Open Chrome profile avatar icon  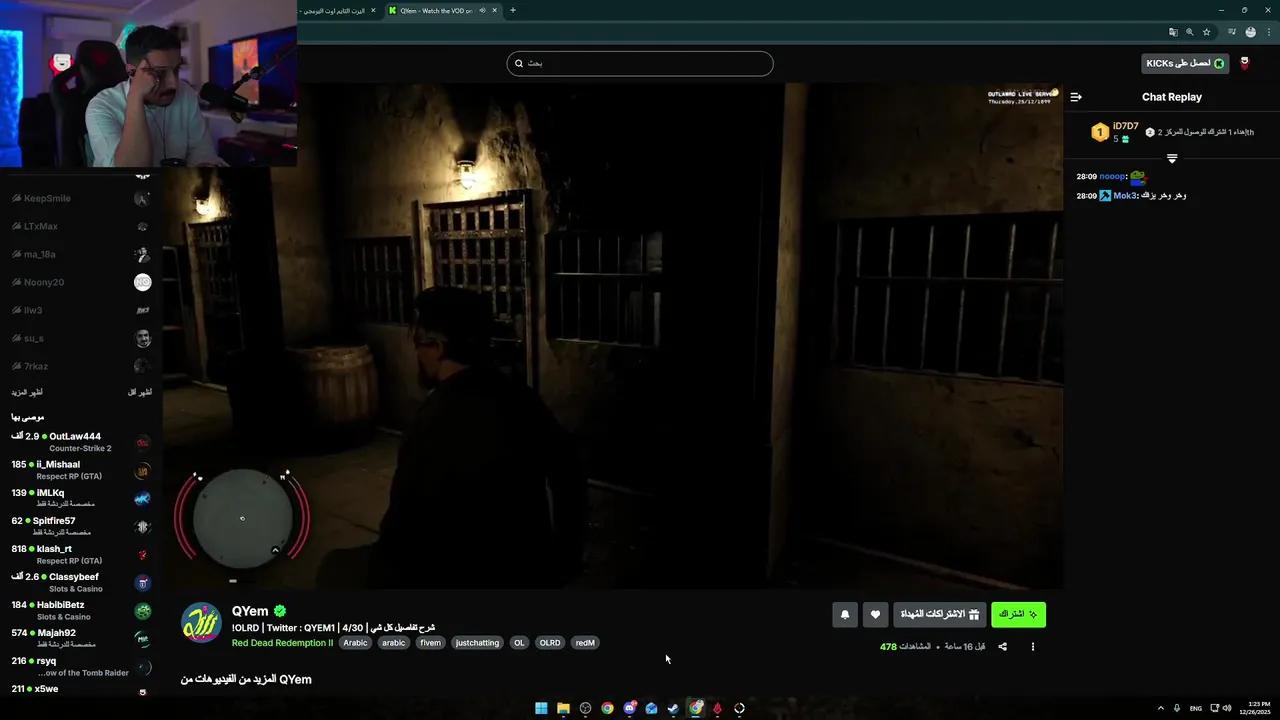(x=1251, y=32)
